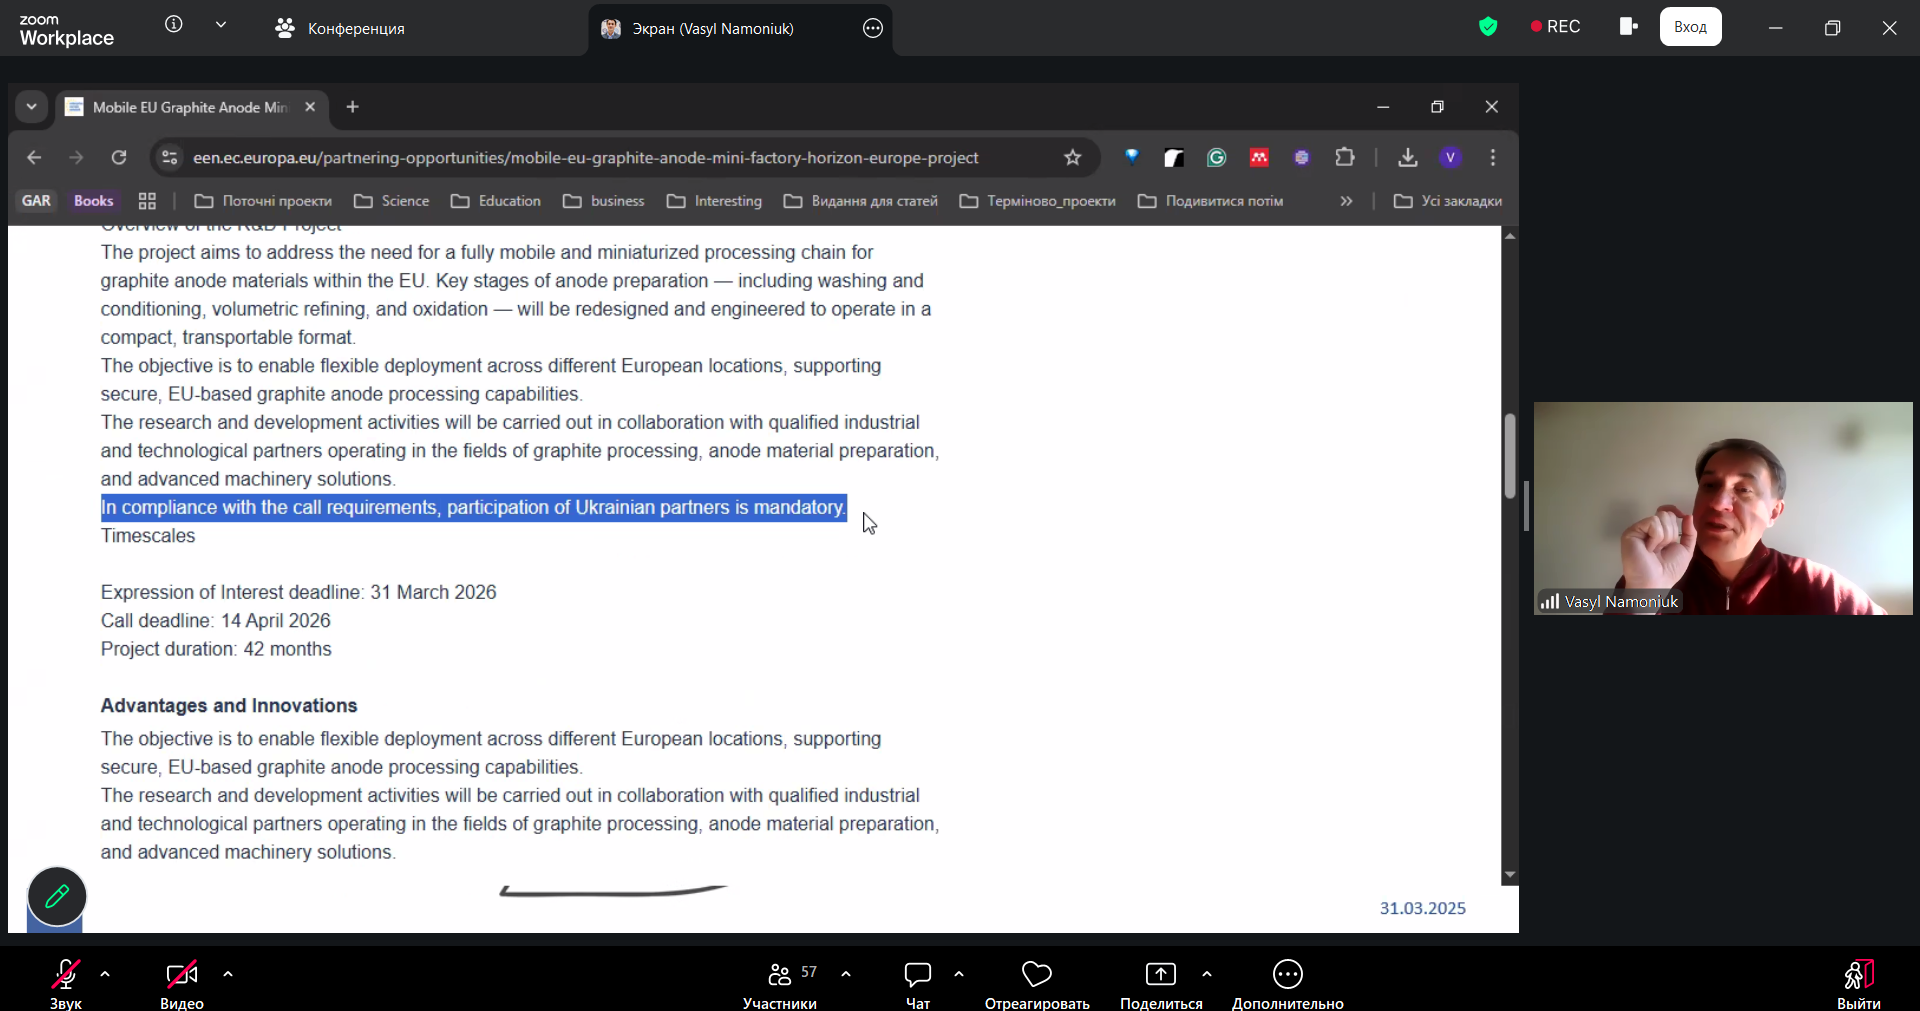Click the shared page vertical scrollbar thumb
The width and height of the screenshot is (1920, 1011).
(1510, 455)
